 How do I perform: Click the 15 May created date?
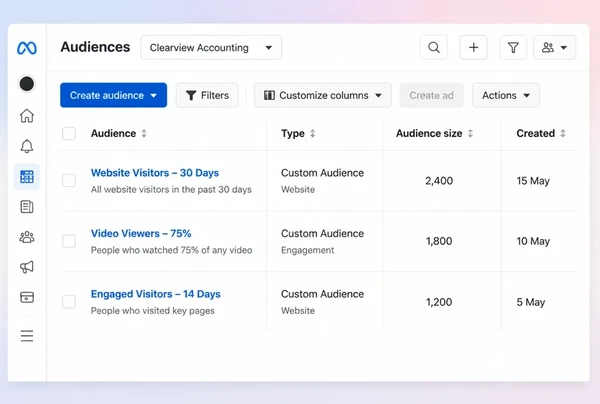533,181
